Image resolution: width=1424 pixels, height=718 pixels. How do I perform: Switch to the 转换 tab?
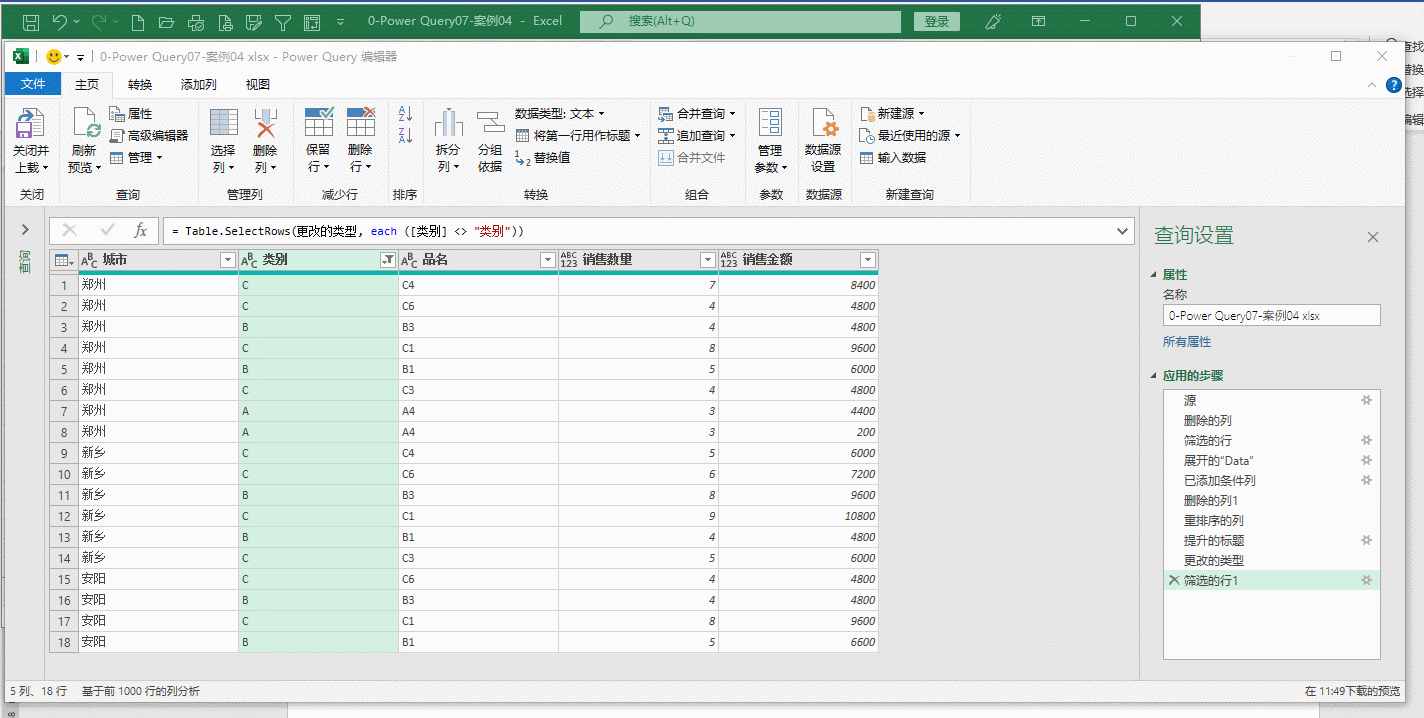coord(140,84)
